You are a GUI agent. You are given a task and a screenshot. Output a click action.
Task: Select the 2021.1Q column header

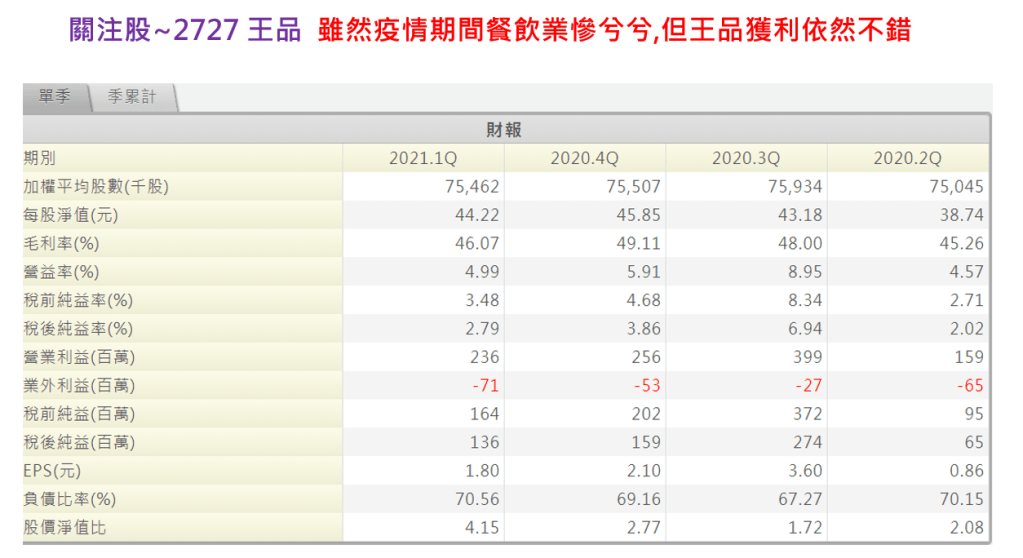pos(423,158)
